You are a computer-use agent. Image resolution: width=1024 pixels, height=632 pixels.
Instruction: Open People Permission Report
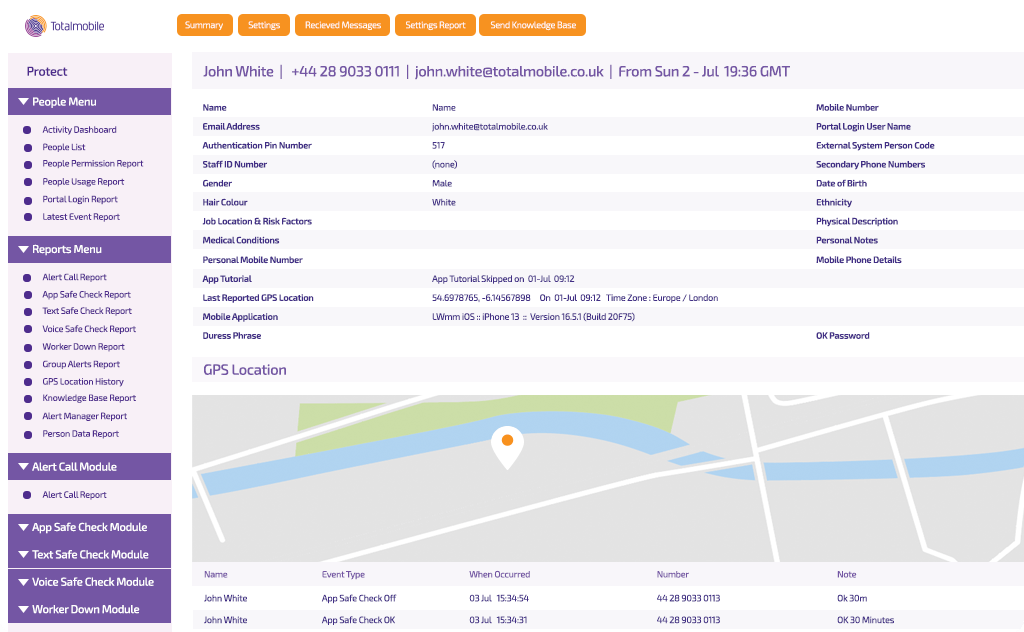click(x=93, y=164)
